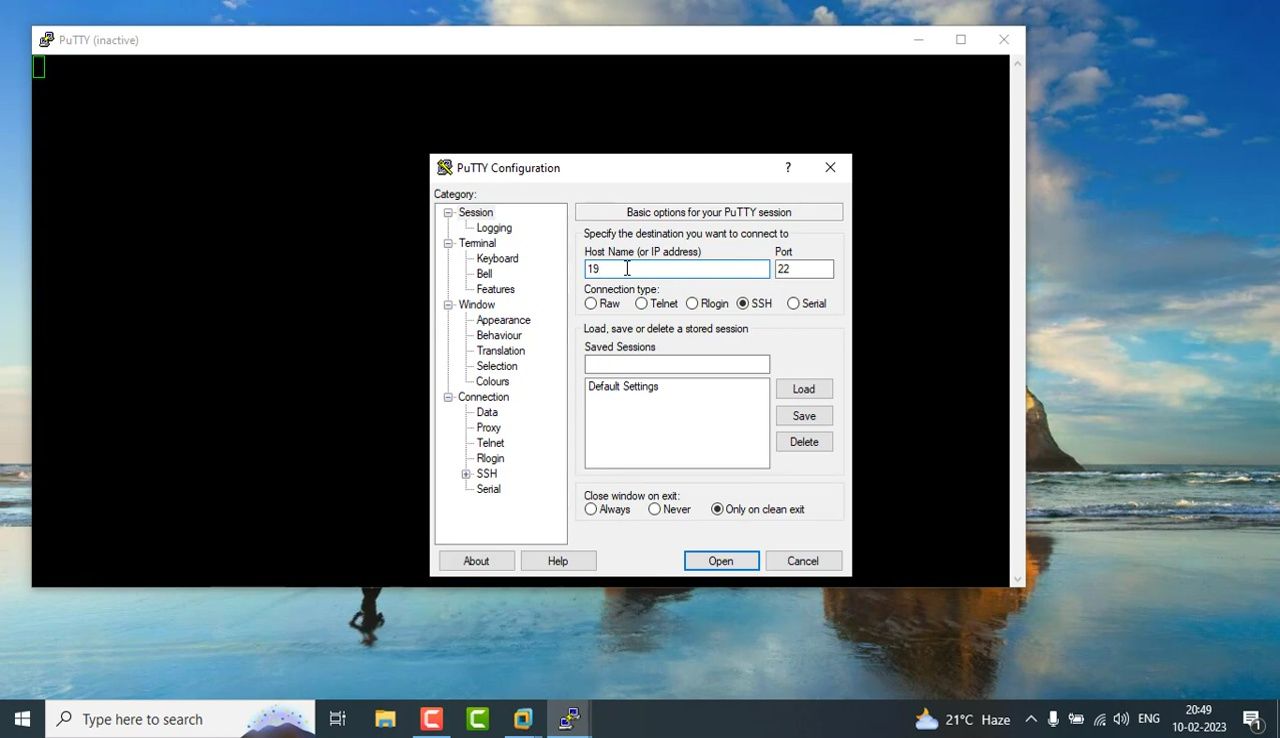Load the selected saved session

(x=804, y=389)
